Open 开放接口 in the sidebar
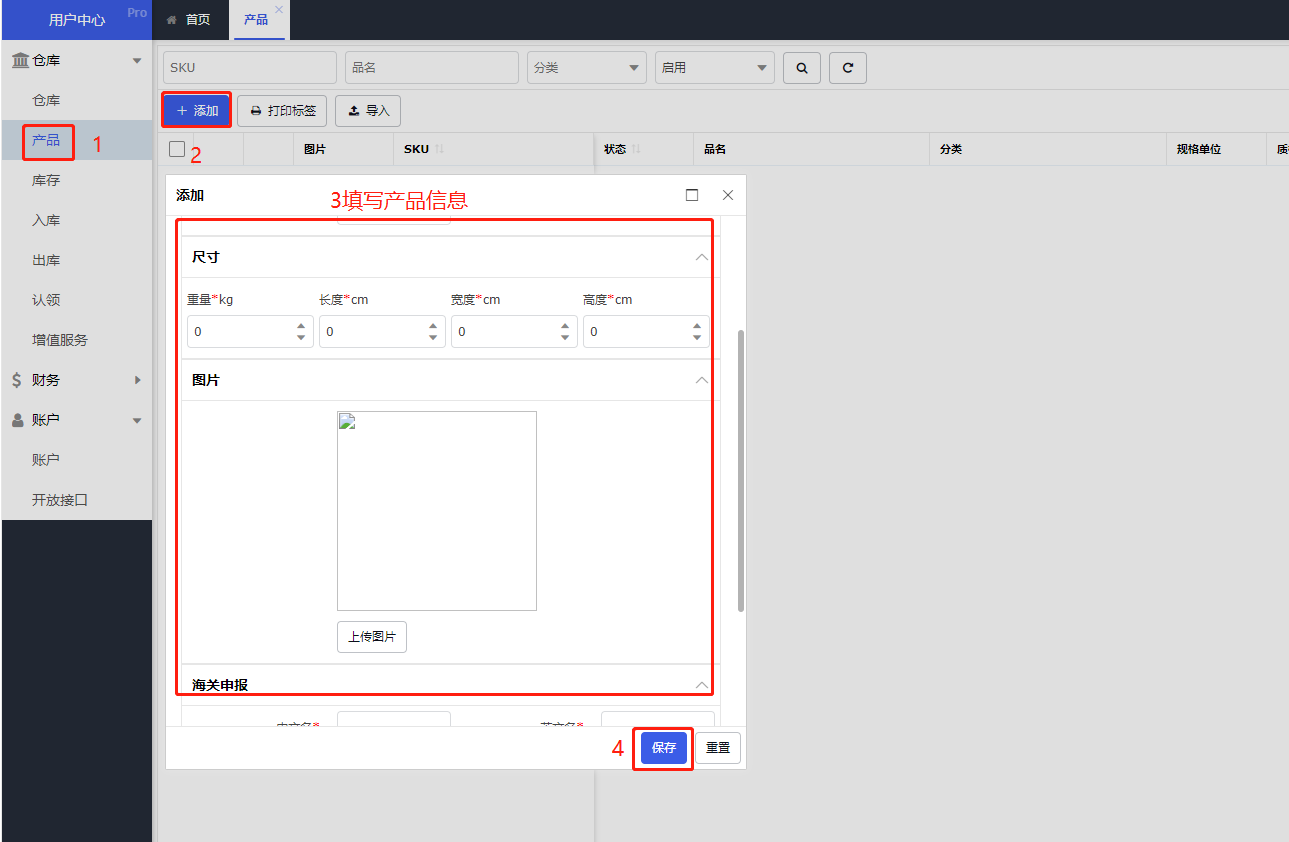This screenshot has height=842, width=1289. 77,500
